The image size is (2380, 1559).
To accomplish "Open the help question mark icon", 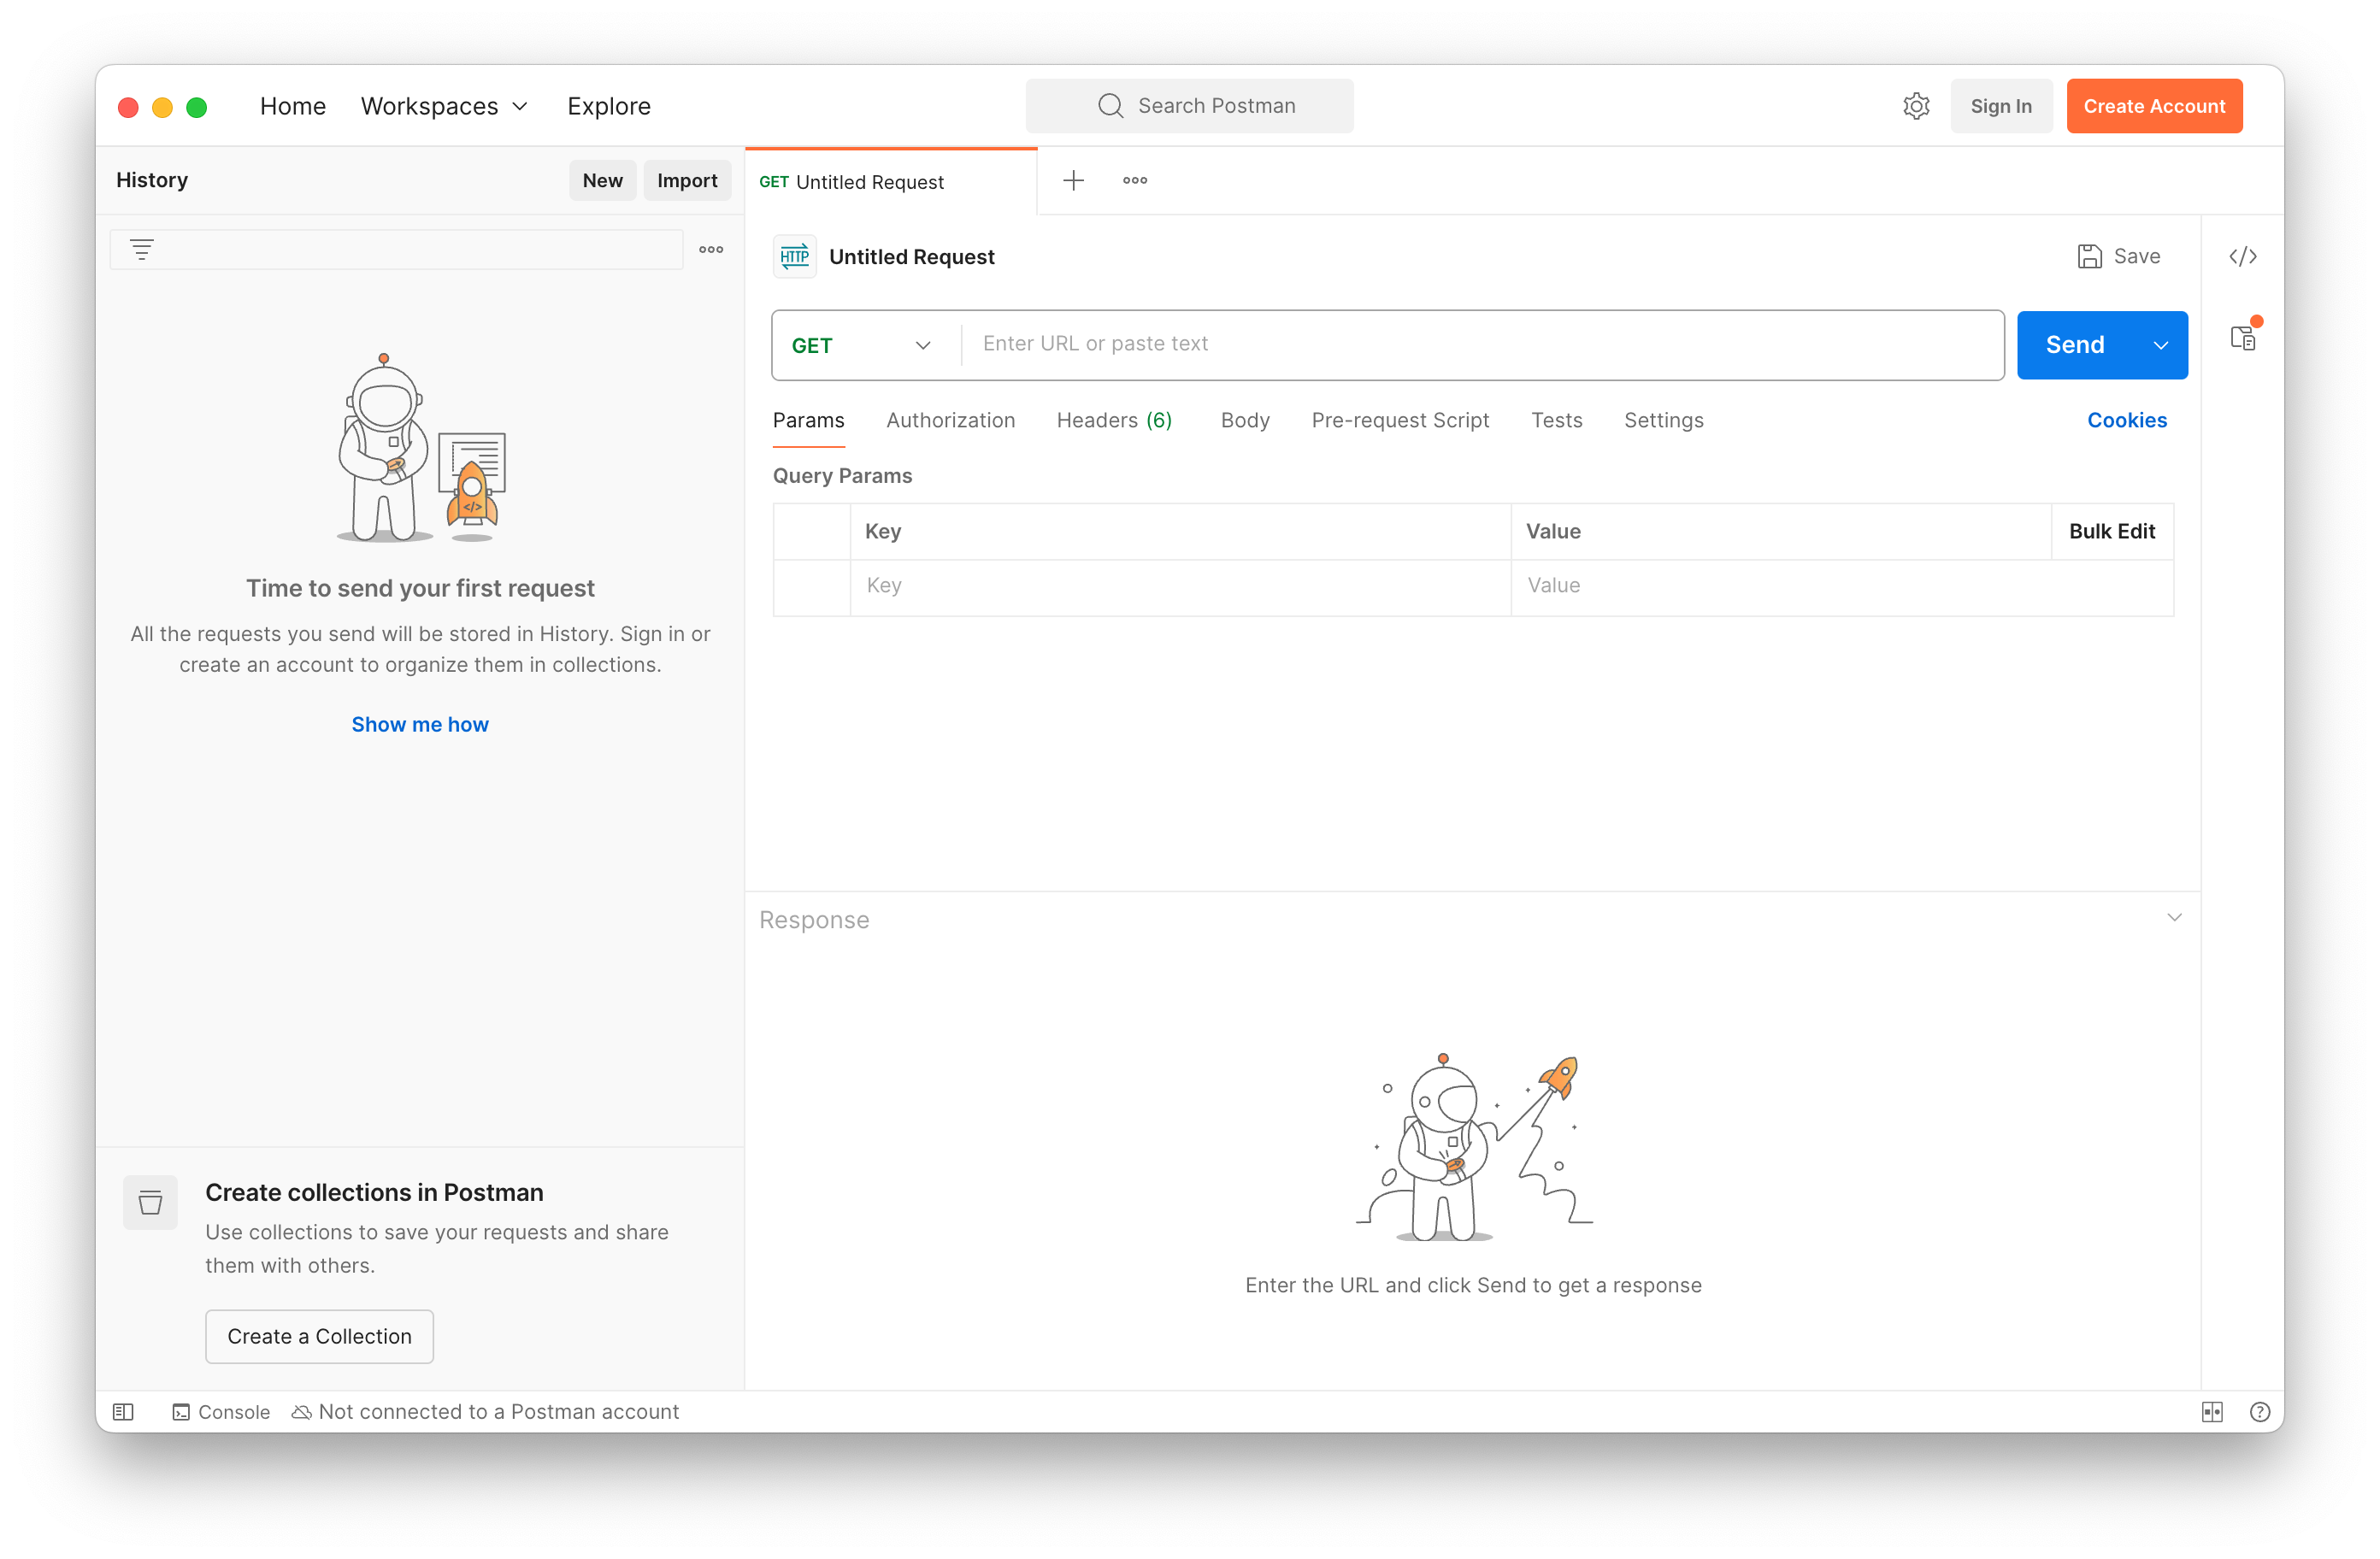I will tap(2259, 1411).
